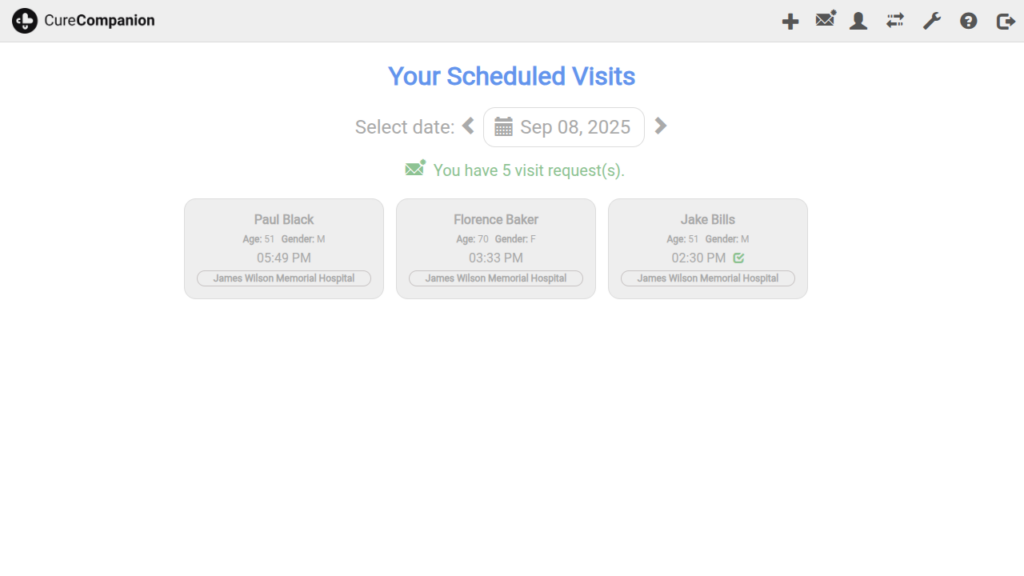The width and height of the screenshot is (1024, 576).
Task: Click hospital tag on Jake Bills' card
Action: (708, 278)
